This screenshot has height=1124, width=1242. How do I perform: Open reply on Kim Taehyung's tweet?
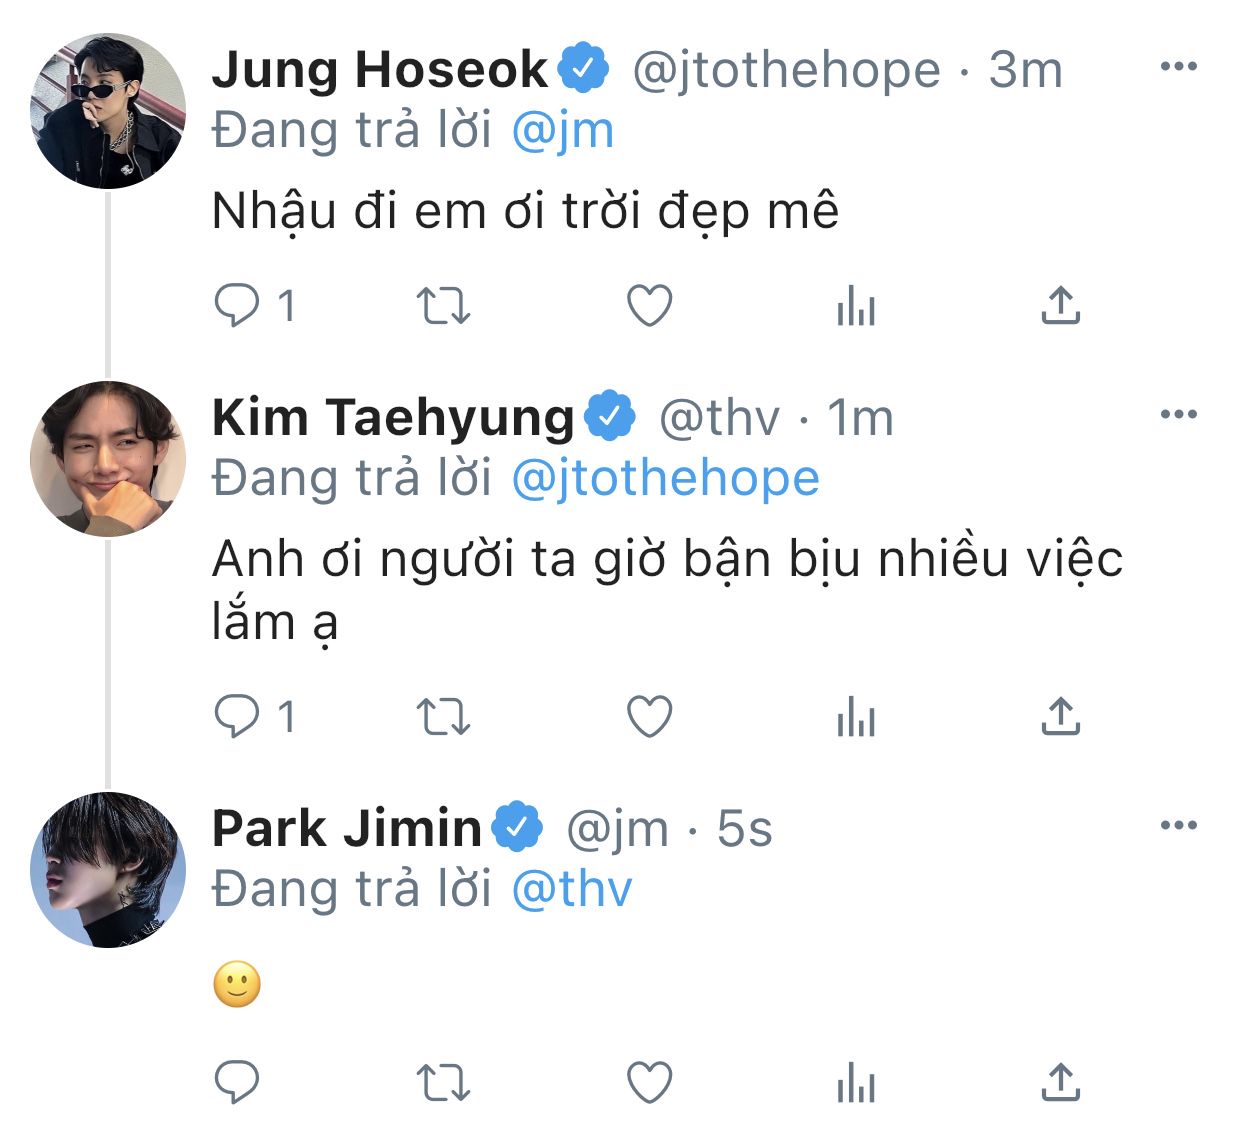tap(237, 717)
